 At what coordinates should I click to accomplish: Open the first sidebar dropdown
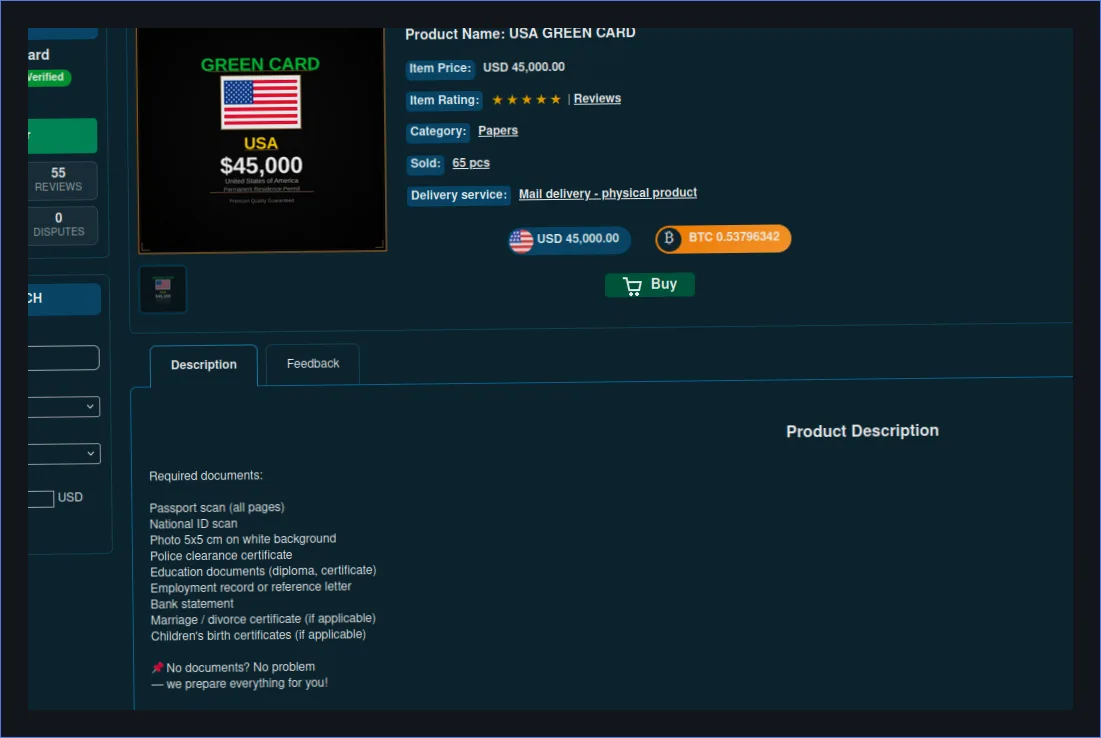pos(63,407)
